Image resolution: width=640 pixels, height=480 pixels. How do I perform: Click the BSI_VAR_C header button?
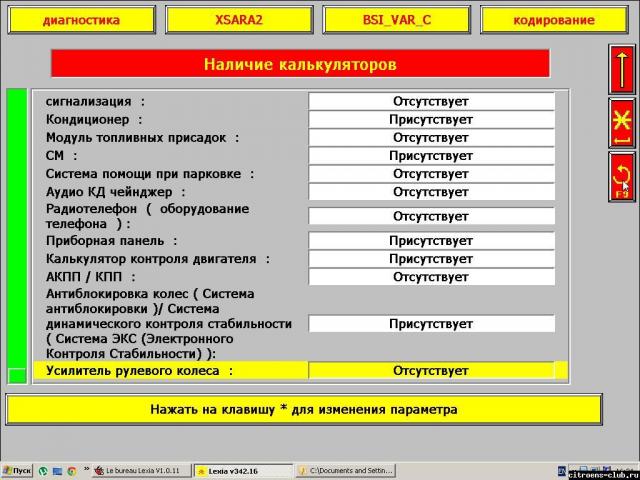point(397,20)
